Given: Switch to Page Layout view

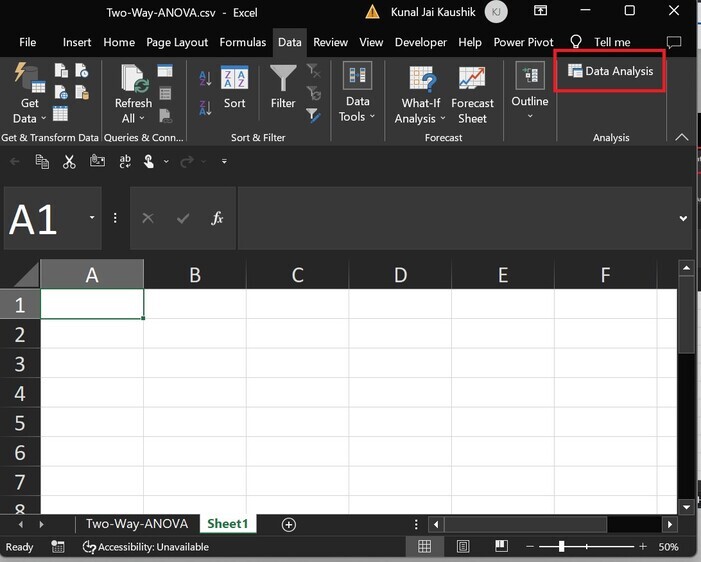Looking at the screenshot, I should (x=463, y=547).
